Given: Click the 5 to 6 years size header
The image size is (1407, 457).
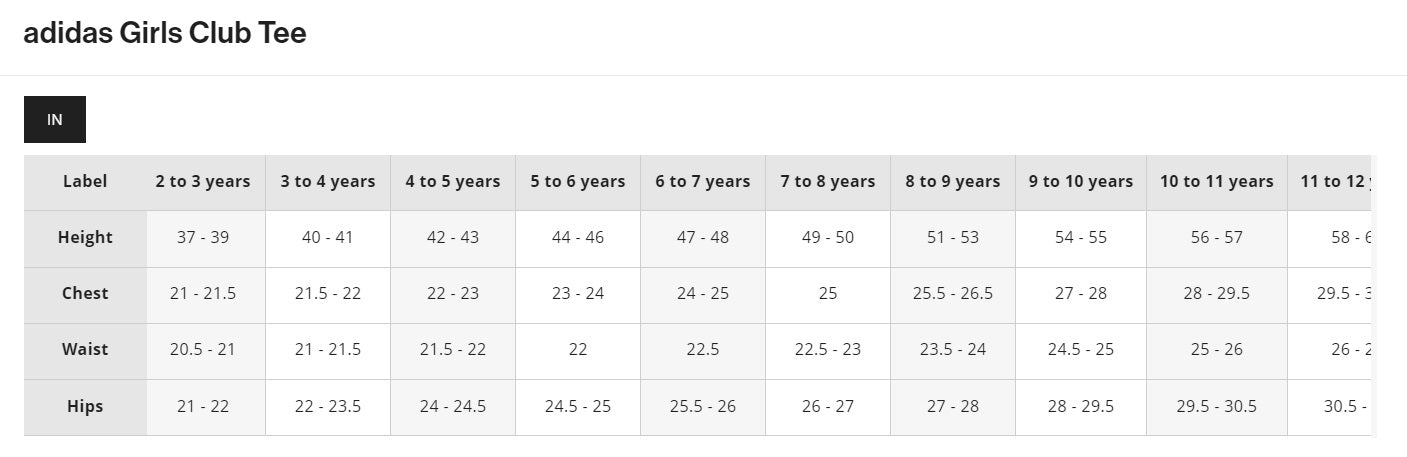Looking at the screenshot, I should 578,181.
